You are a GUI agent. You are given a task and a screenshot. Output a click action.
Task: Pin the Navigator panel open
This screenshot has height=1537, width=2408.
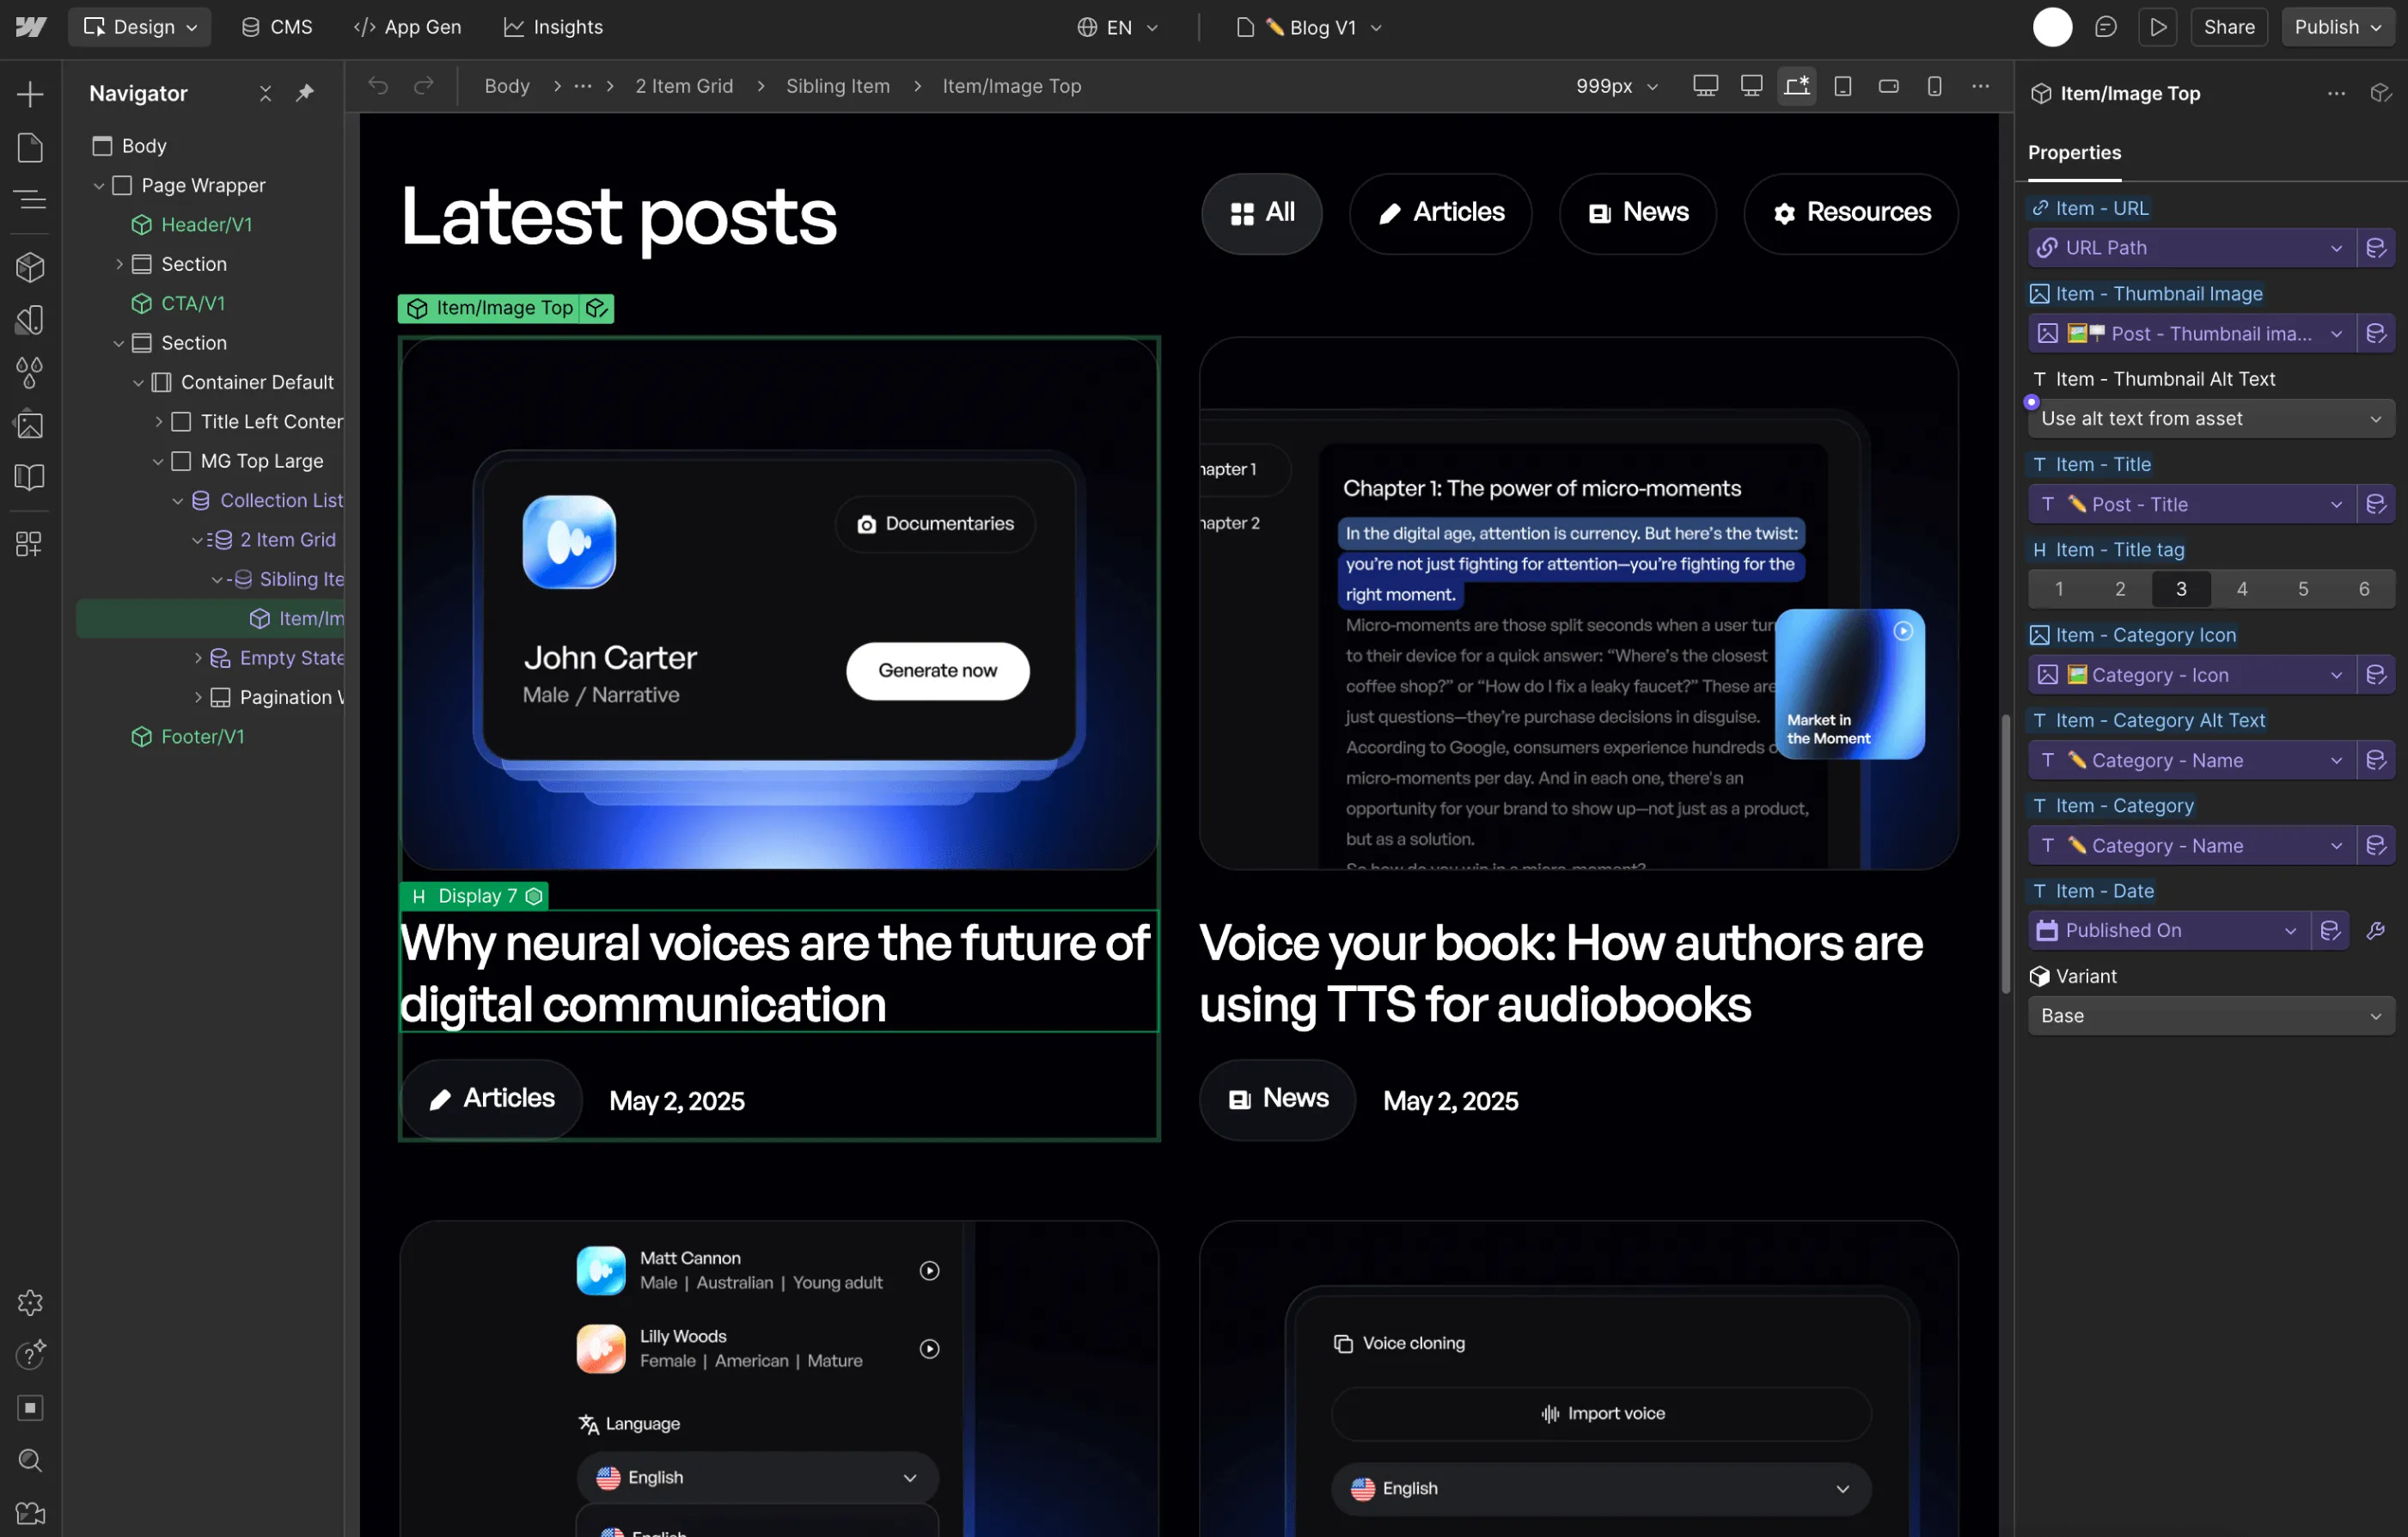click(305, 93)
